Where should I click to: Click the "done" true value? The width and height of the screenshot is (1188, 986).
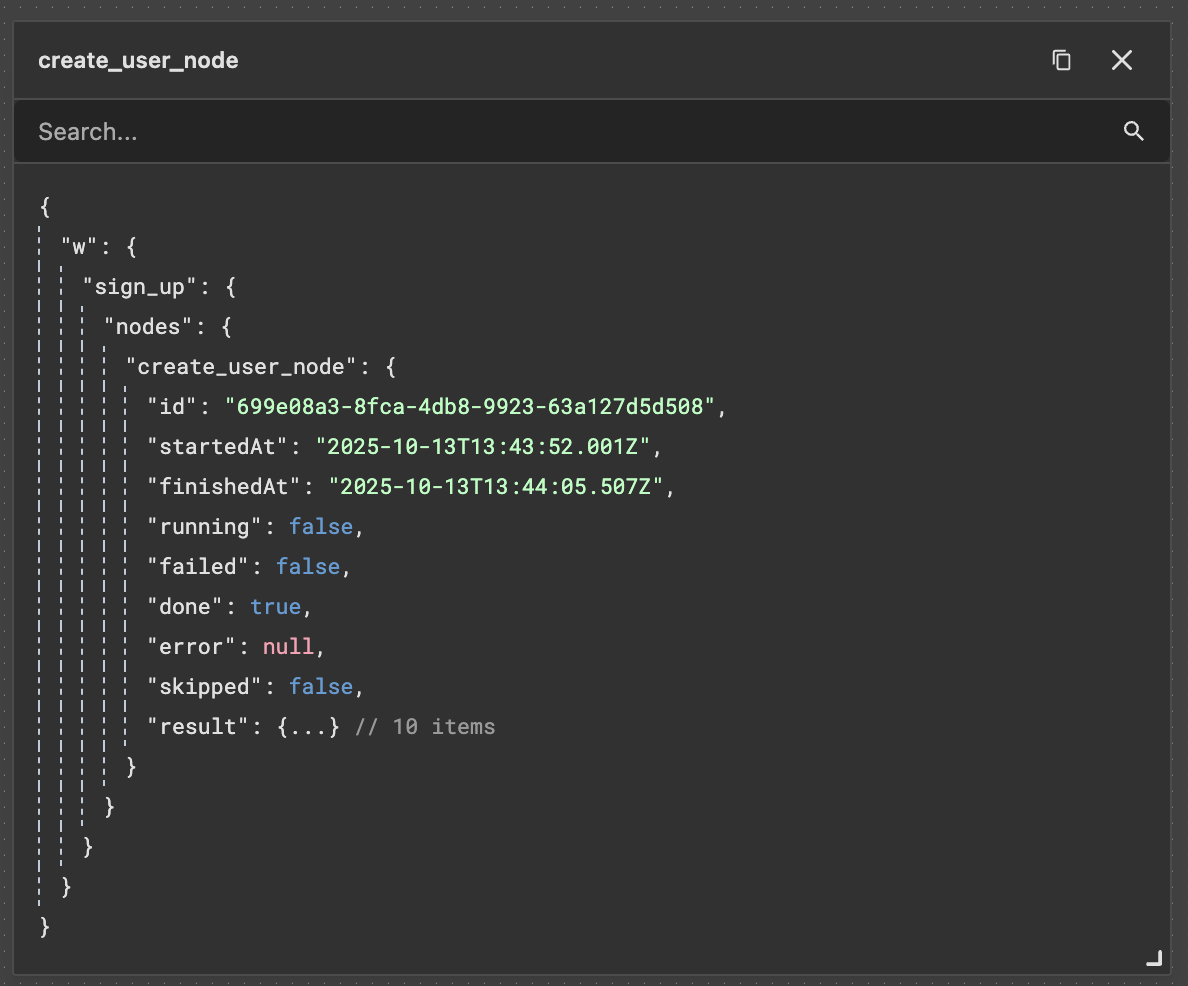coord(276,607)
